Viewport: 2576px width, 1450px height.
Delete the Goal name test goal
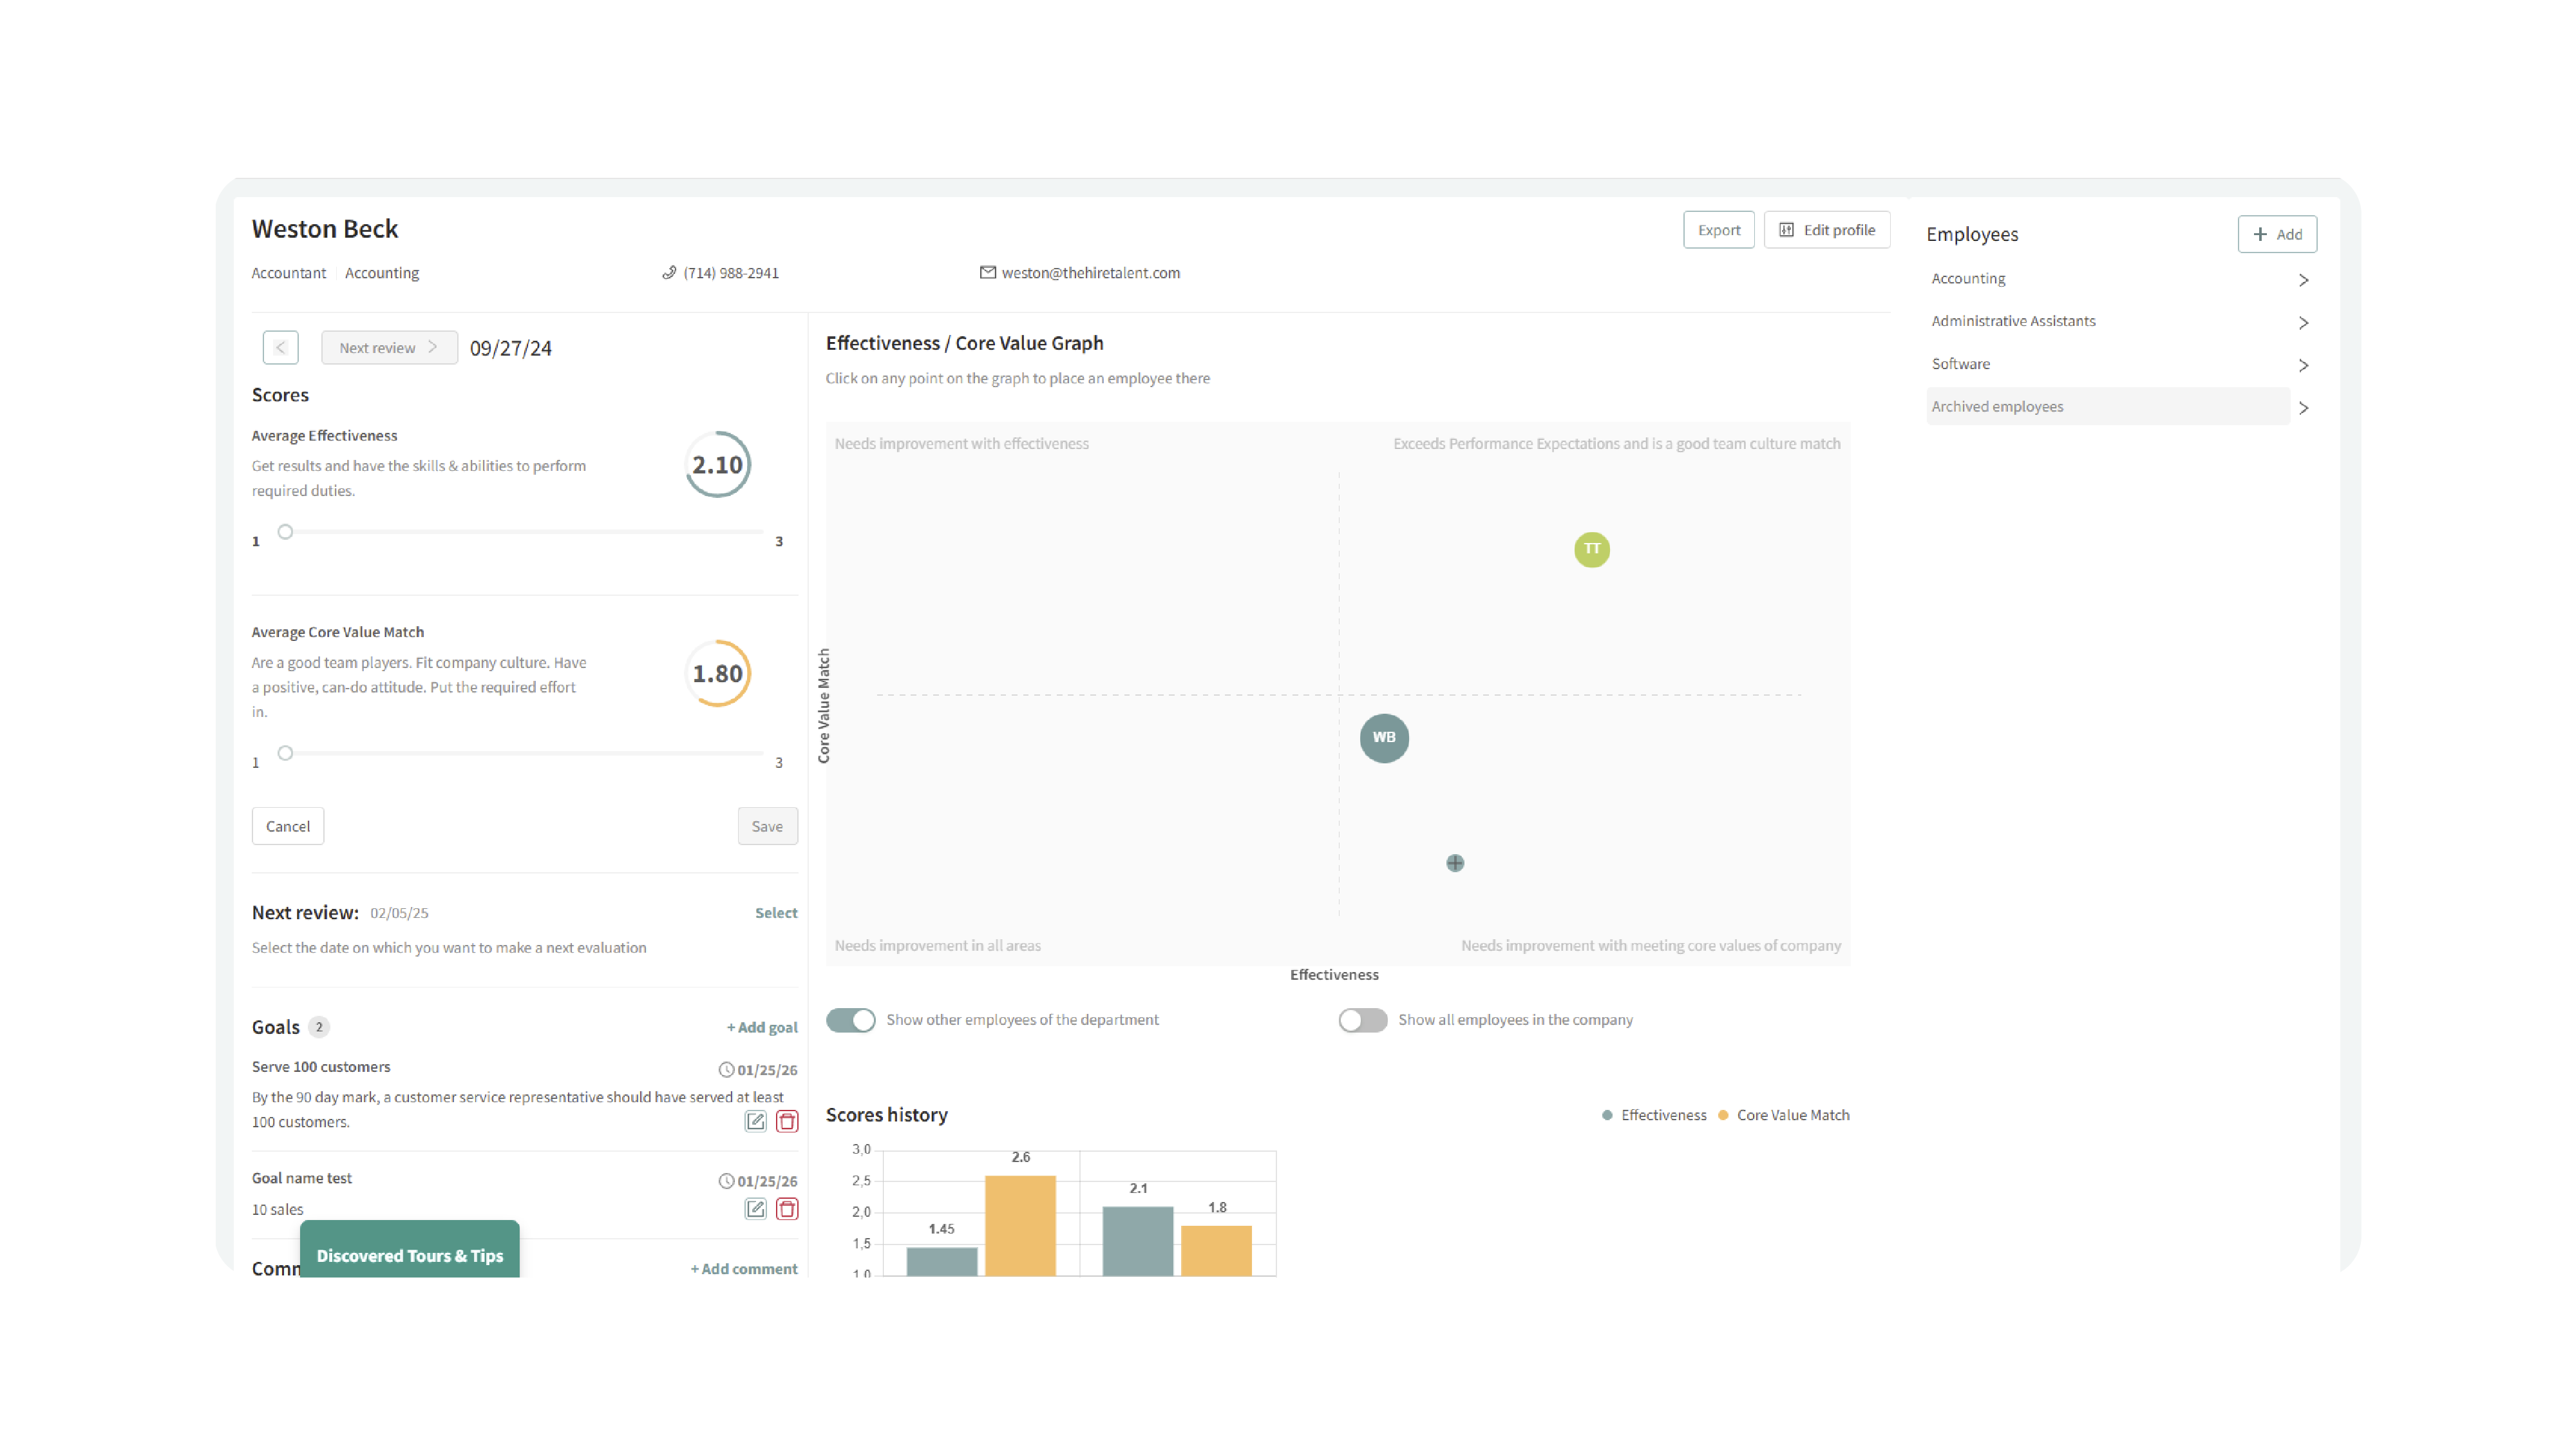click(x=787, y=1209)
